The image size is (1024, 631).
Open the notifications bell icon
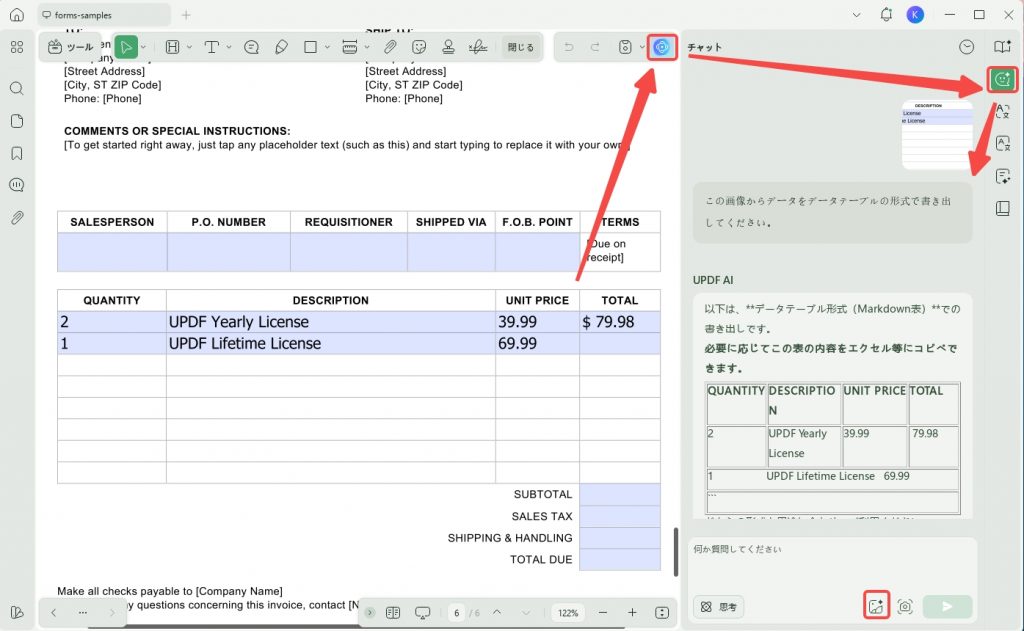pyautogui.click(x=886, y=14)
